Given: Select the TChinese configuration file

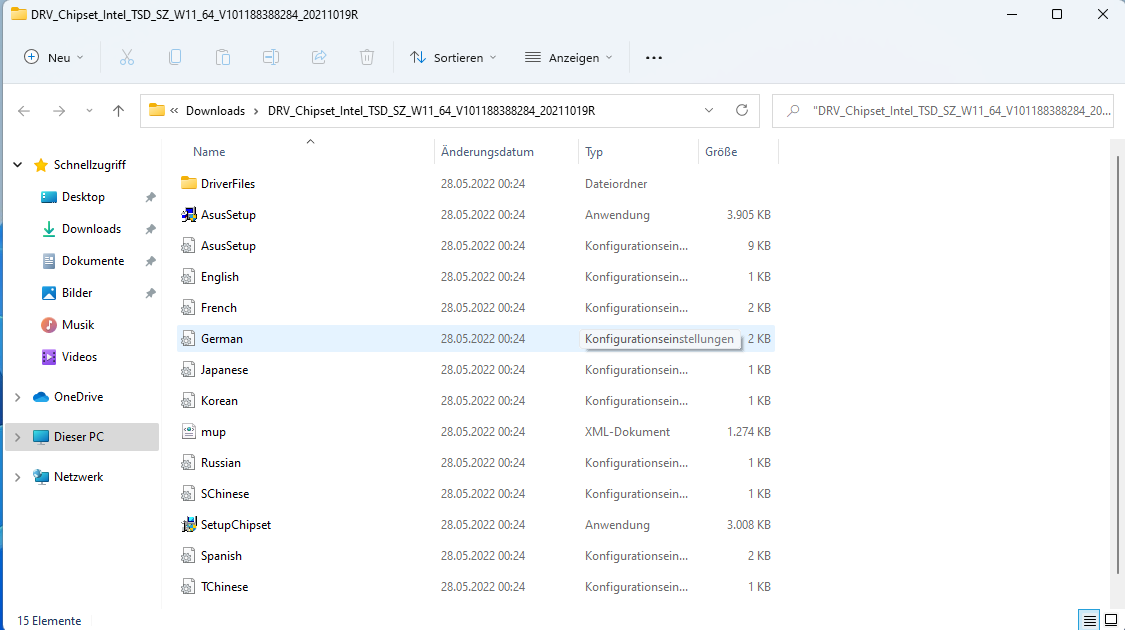Looking at the screenshot, I should 476,587.
